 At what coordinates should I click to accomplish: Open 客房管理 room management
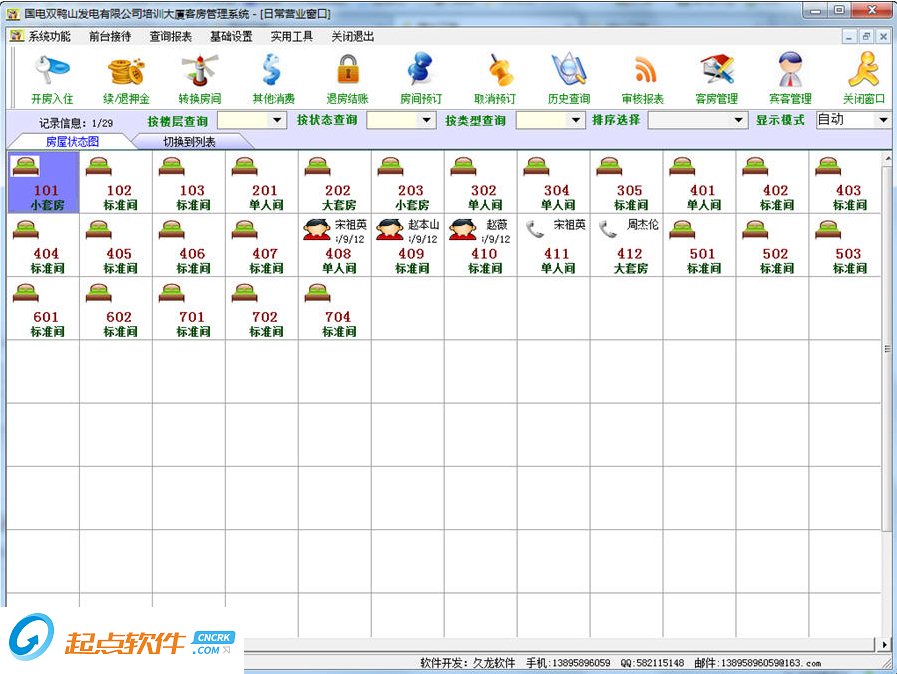(716, 75)
